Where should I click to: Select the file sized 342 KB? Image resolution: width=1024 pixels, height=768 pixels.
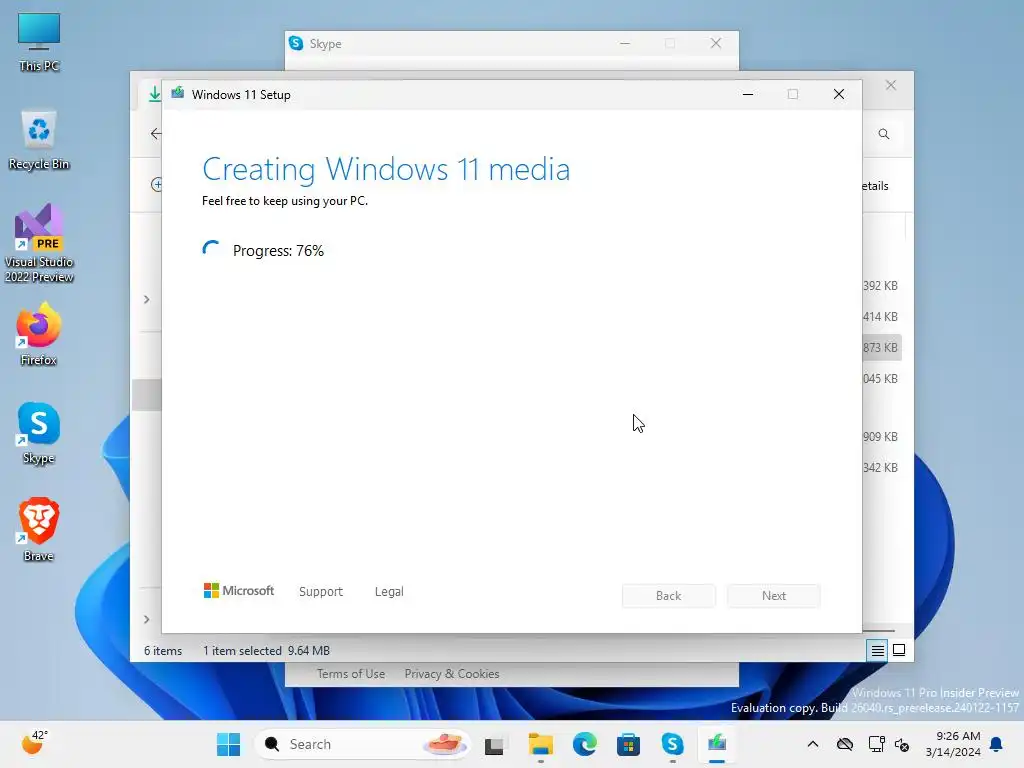(x=880, y=468)
